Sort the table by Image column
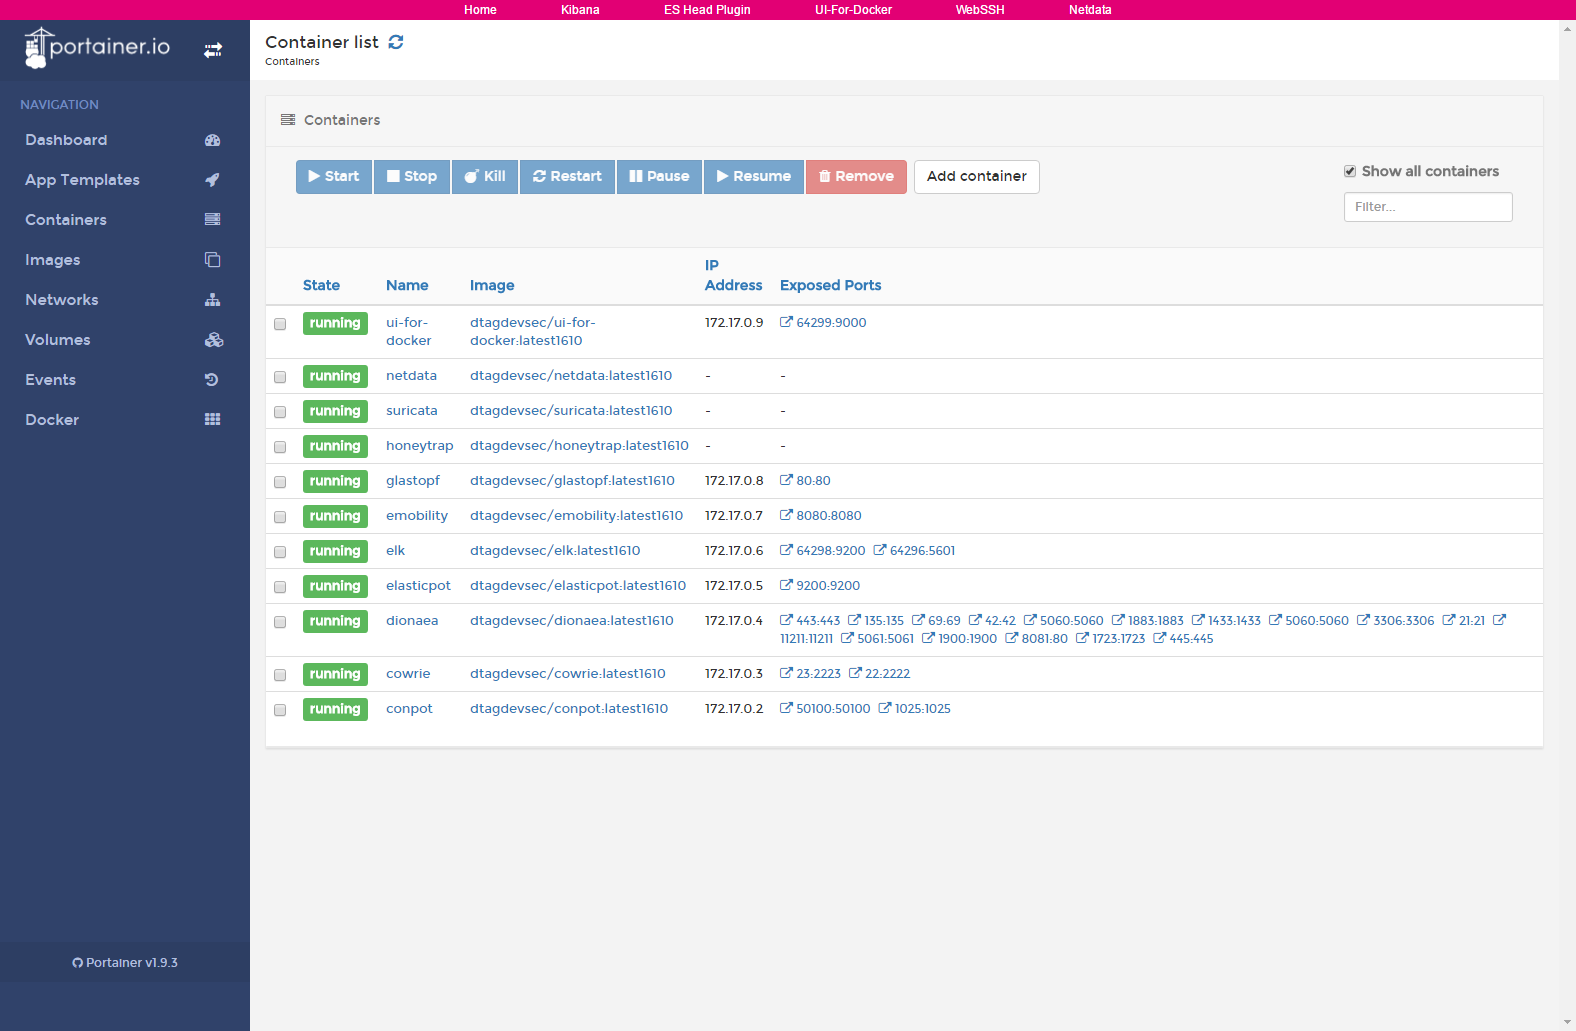This screenshot has width=1576, height=1031. (x=492, y=285)
